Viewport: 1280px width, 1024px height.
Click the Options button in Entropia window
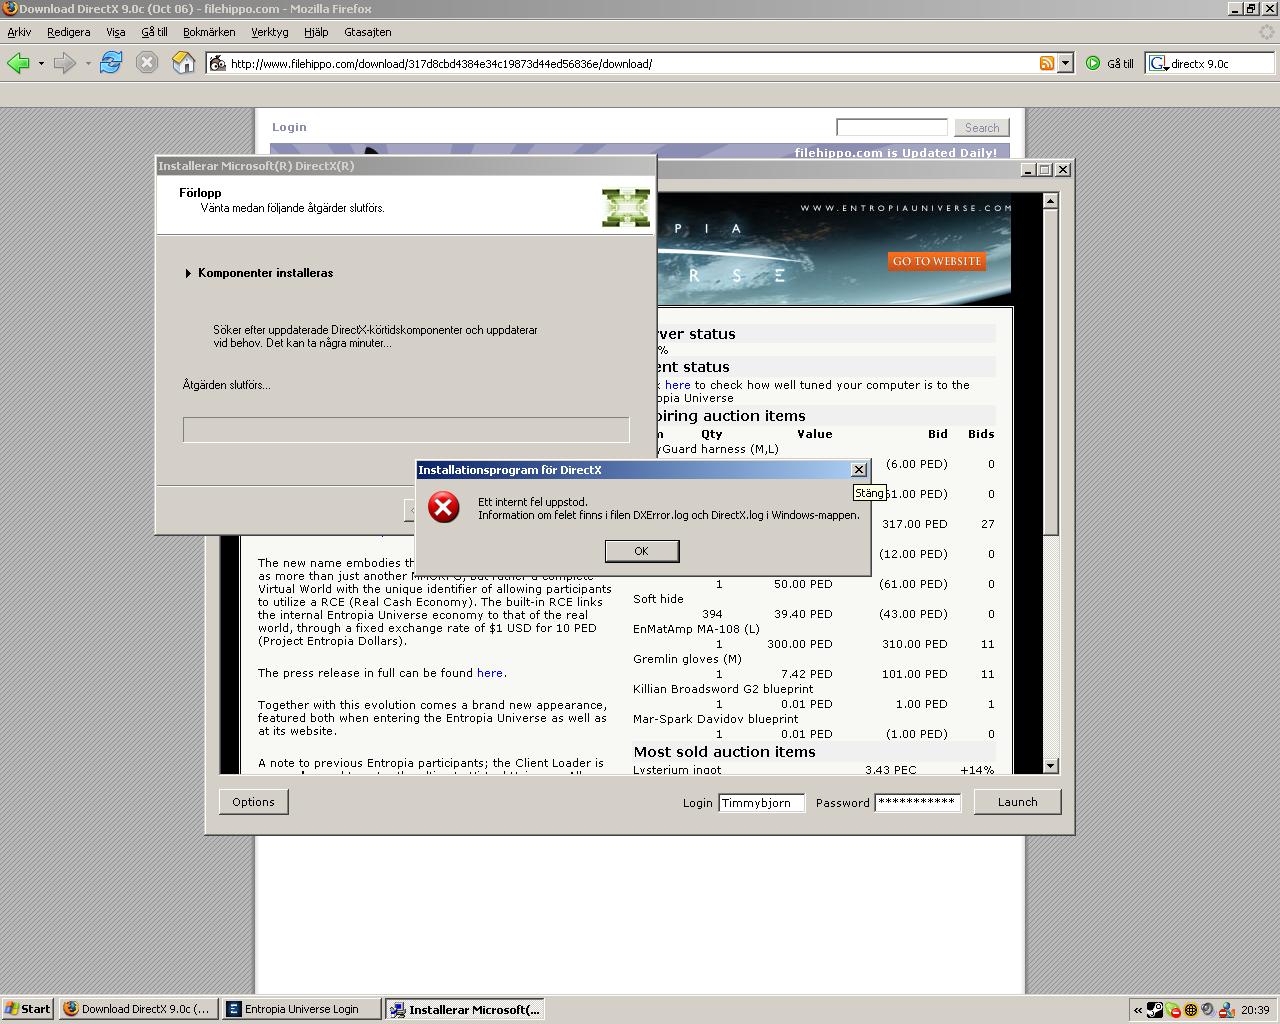253,802
